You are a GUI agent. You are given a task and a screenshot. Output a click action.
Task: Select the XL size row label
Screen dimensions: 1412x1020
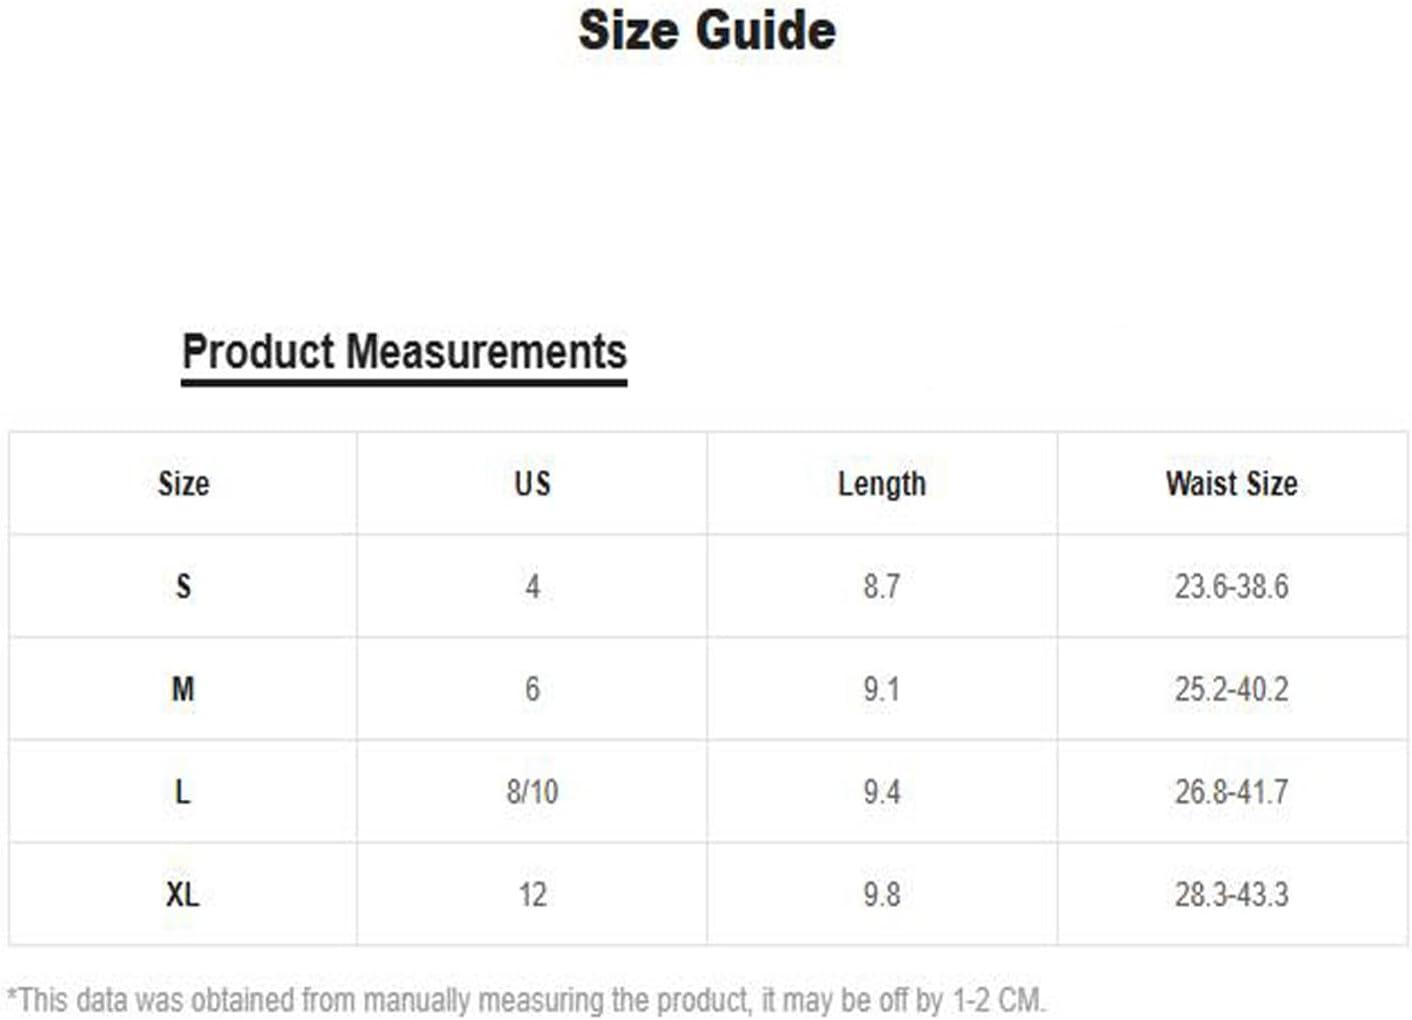tap(183, 894)
